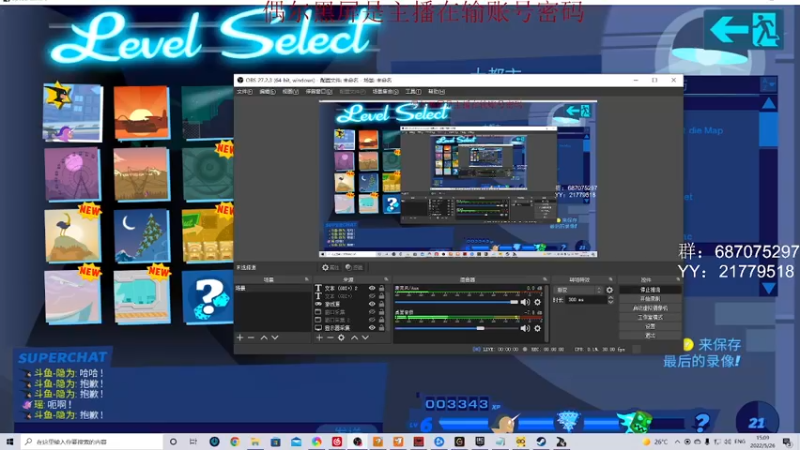
Task: Open microphone audio settings gear
Action: tap(537, 302)
